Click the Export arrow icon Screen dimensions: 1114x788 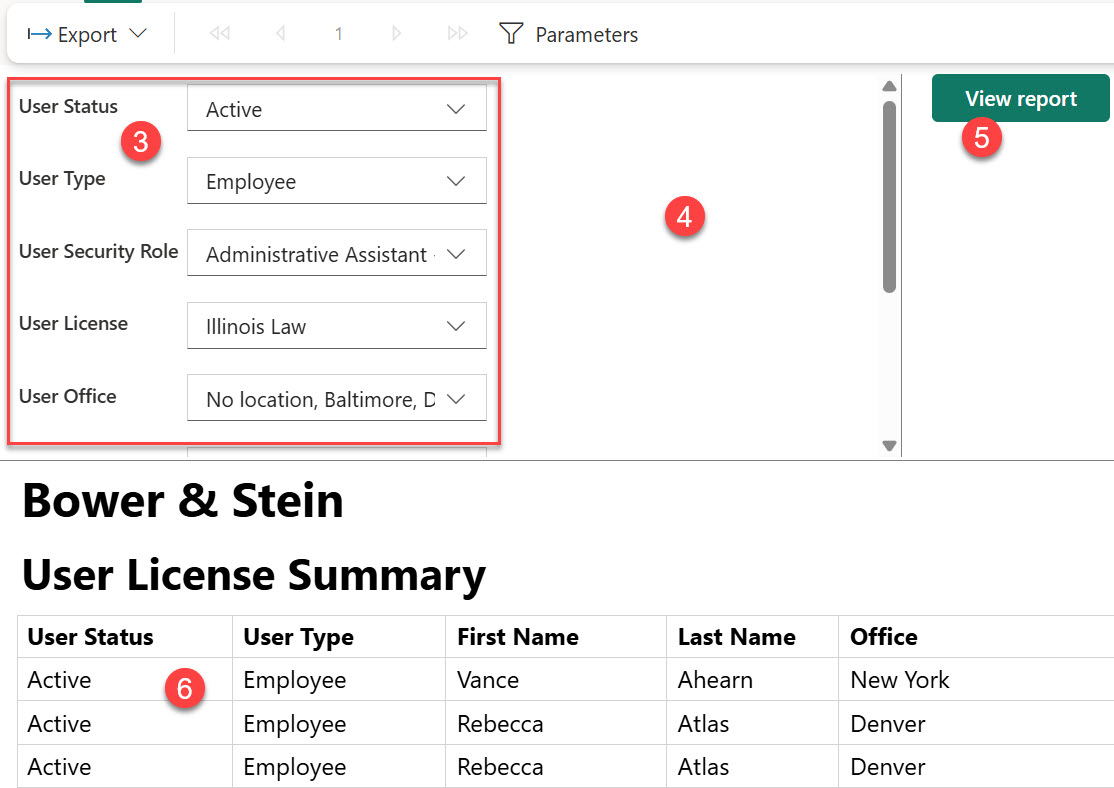tap(39, 33)
